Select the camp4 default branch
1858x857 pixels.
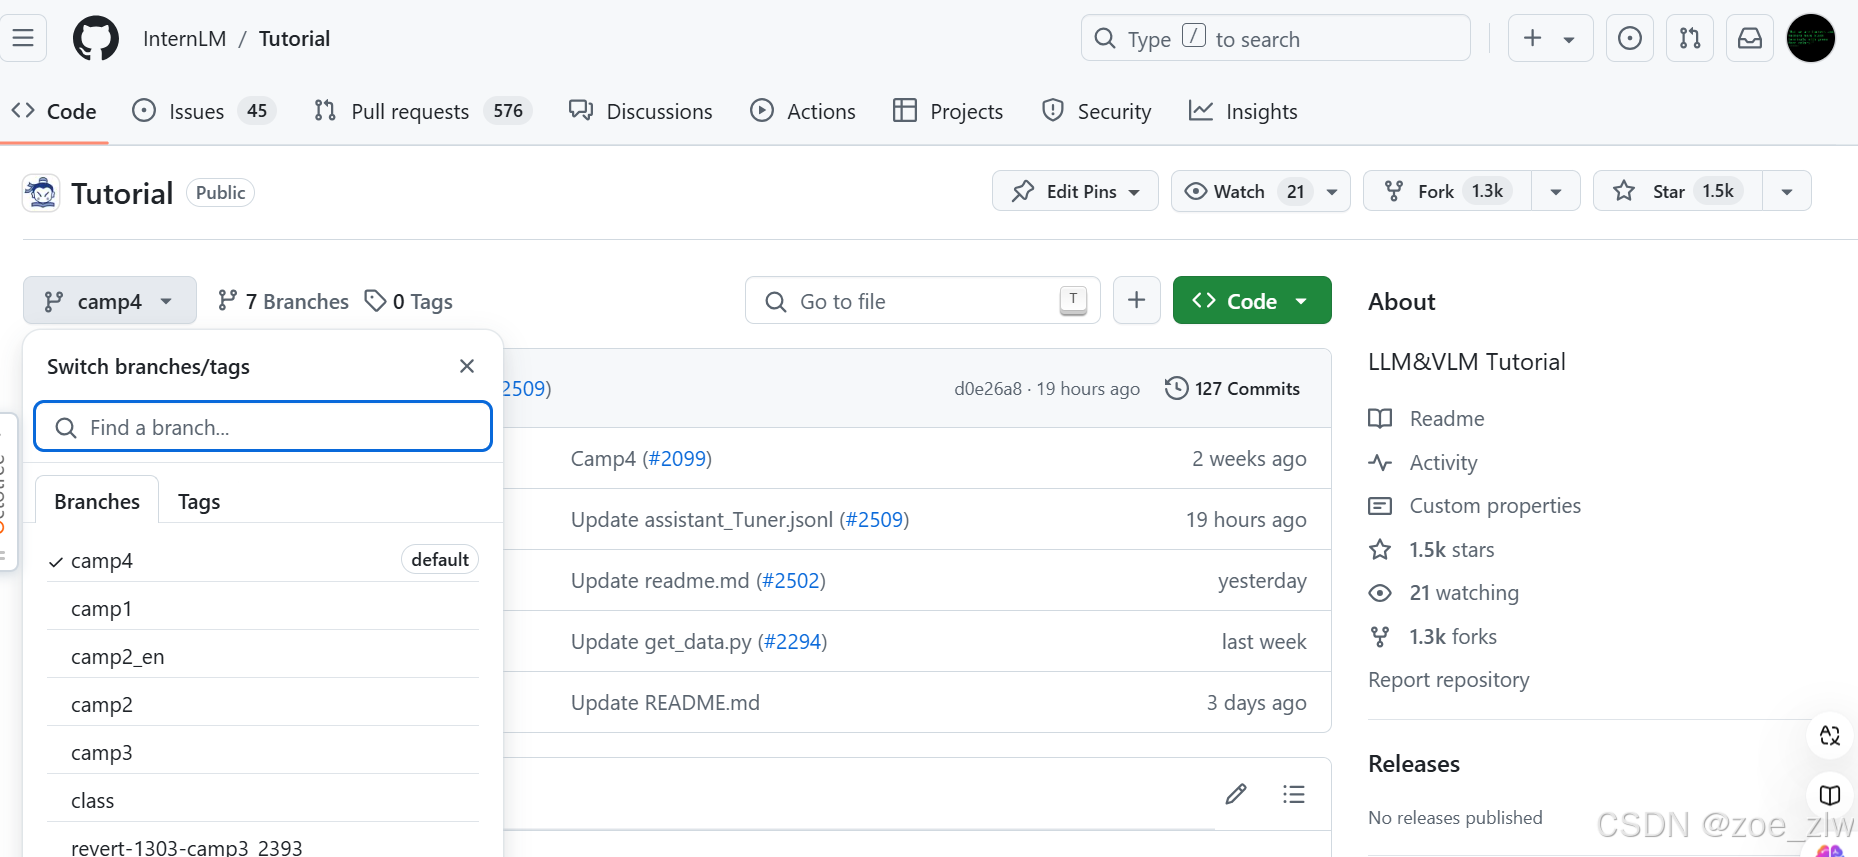coord(263,560)
